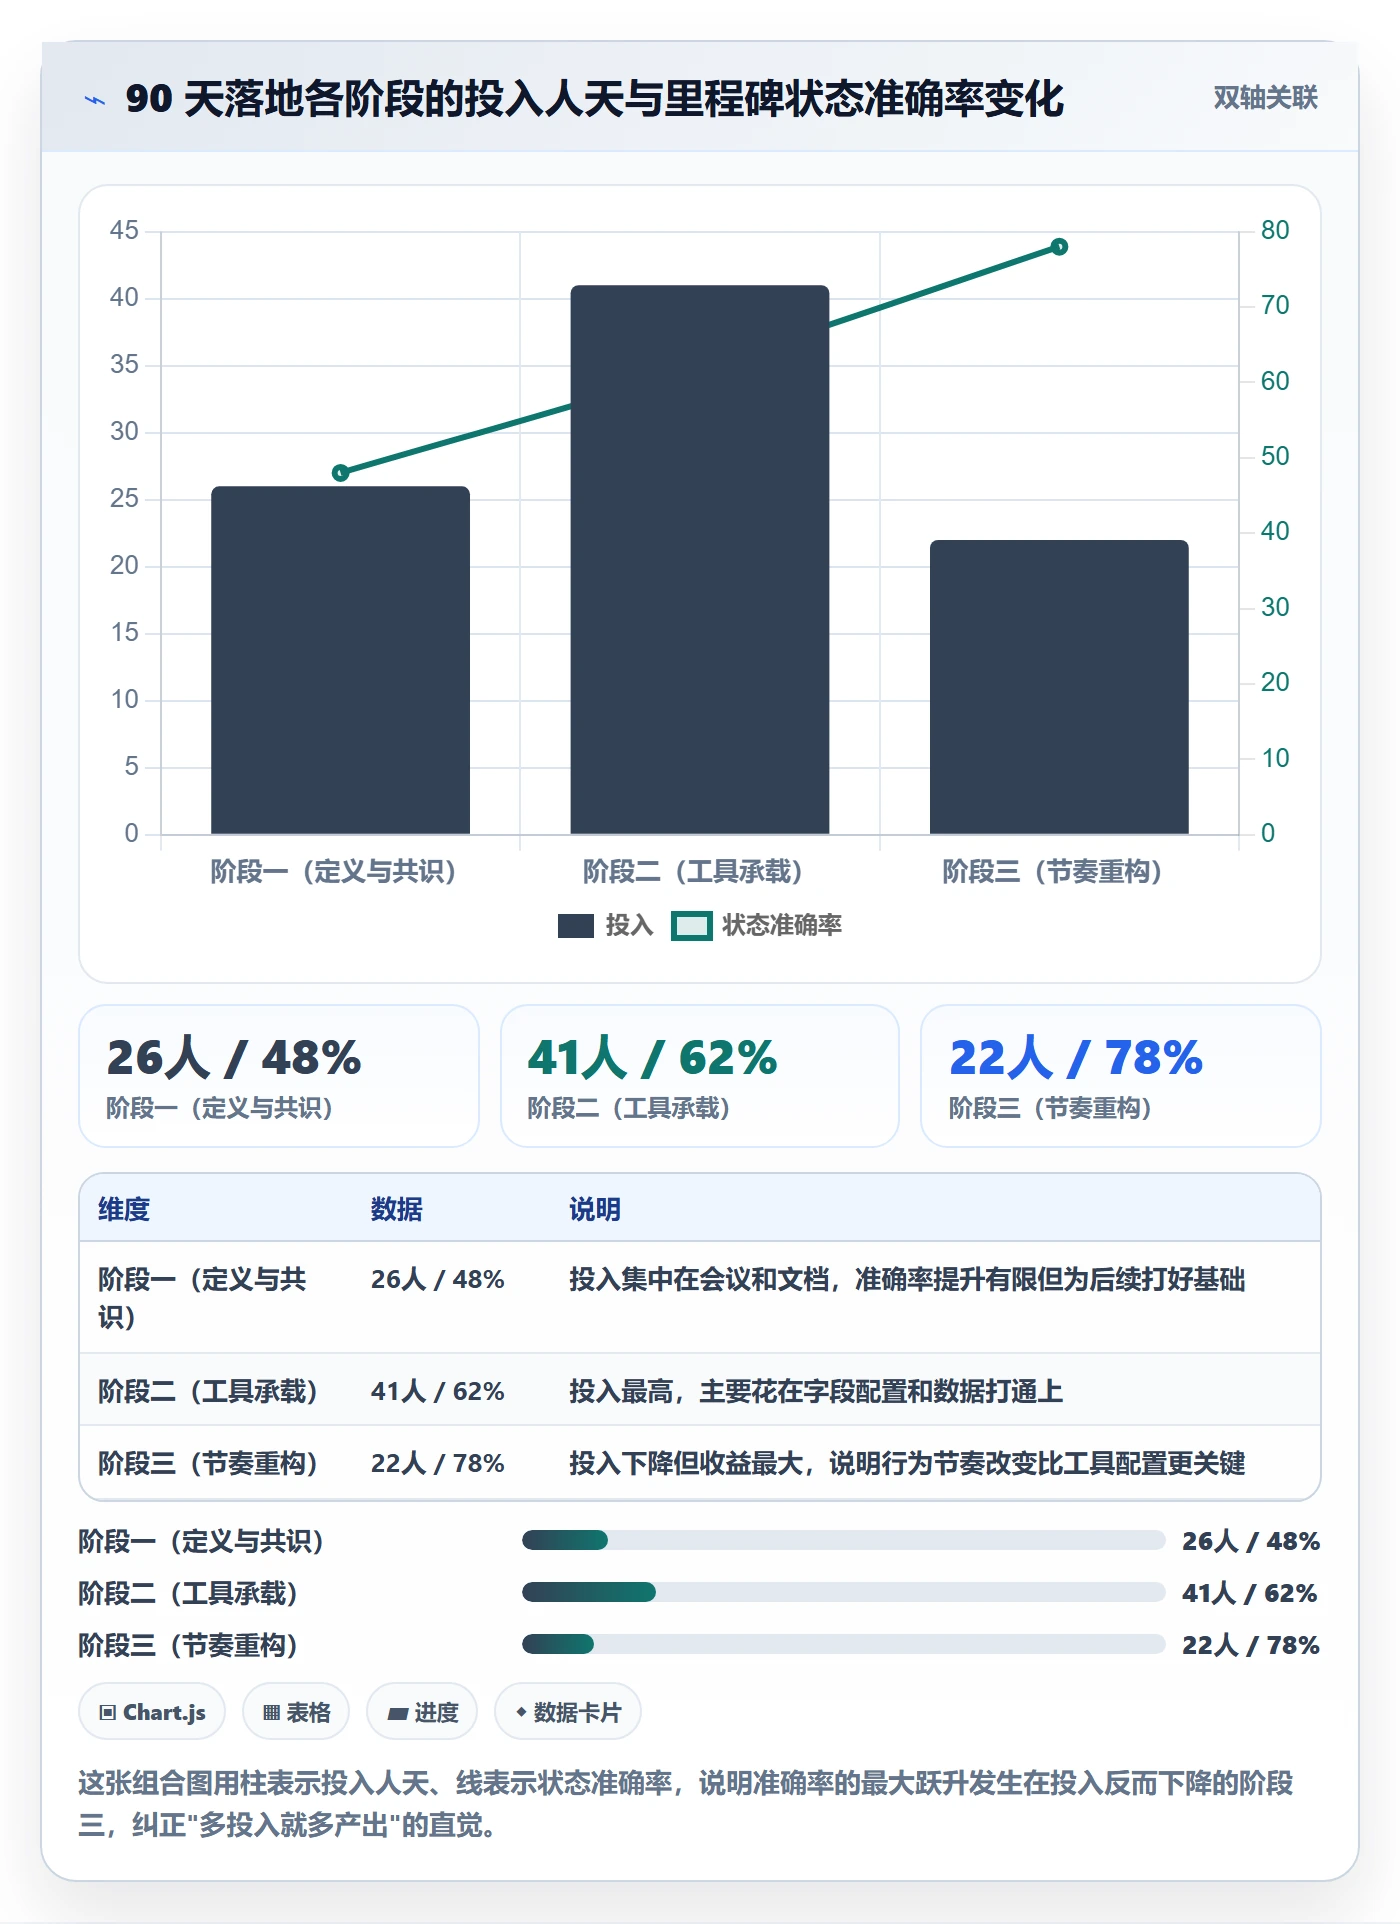Click the description starting 投入最高
The height and width of the screenshot is (1924, 1400).
816,1391
